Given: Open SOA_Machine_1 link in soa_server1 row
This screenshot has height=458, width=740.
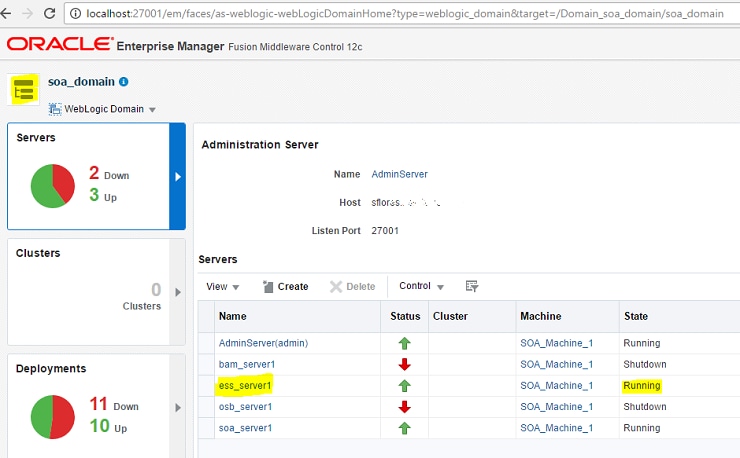Looking at the screenshot, I should coord(556,428).
